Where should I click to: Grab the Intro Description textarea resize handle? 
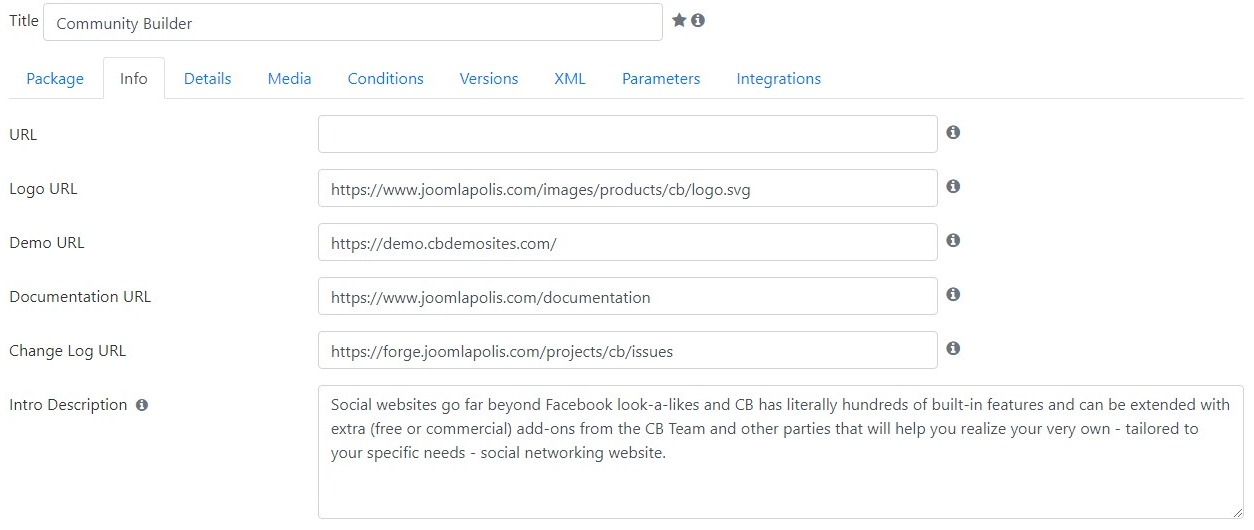tap(1237, 512)
